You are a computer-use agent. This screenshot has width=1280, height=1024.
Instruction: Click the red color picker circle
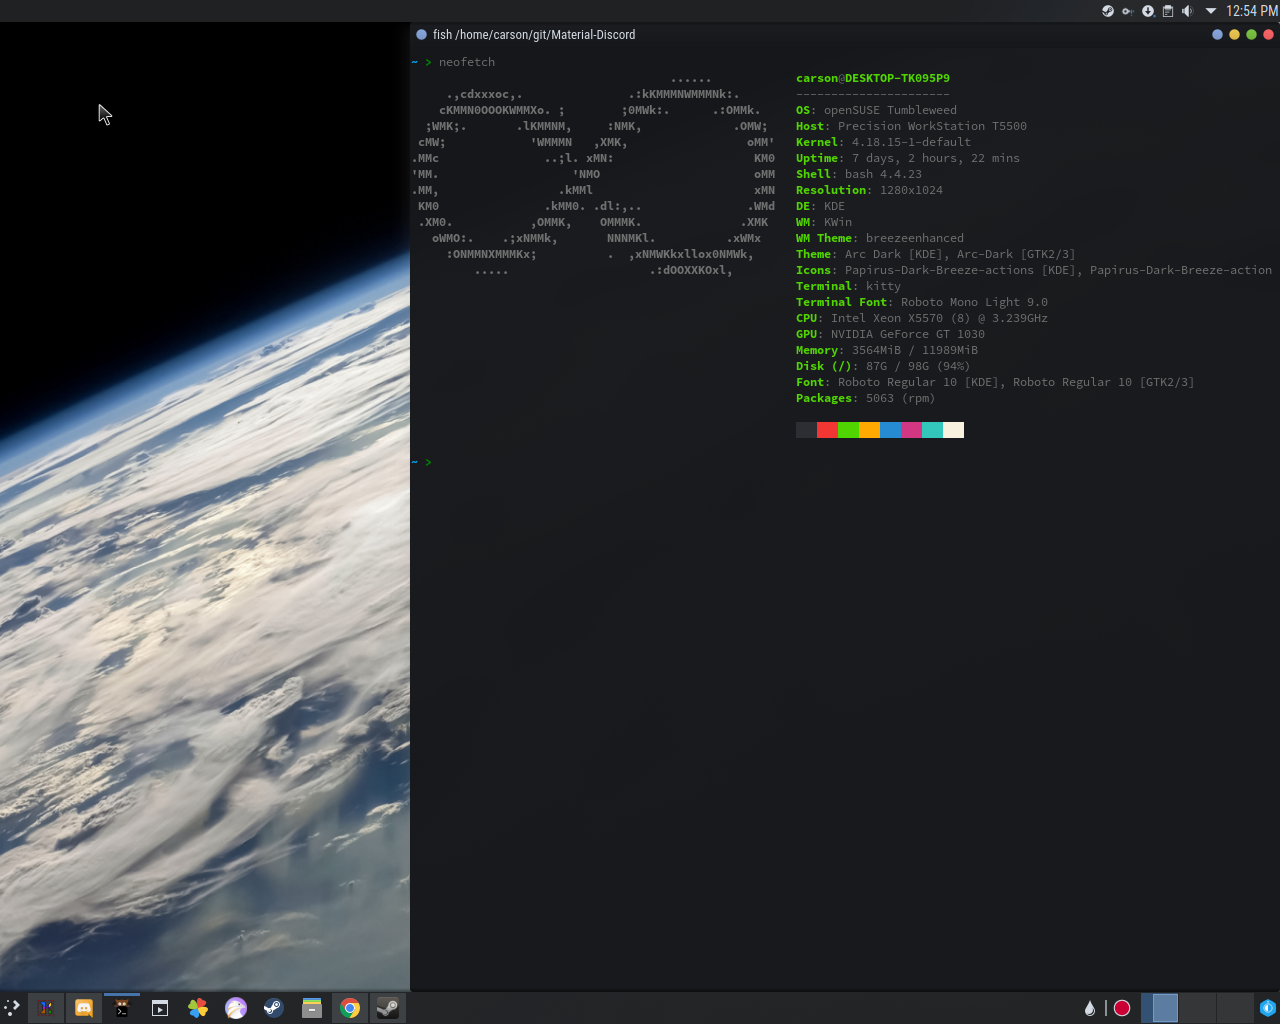point(1122,1008)
